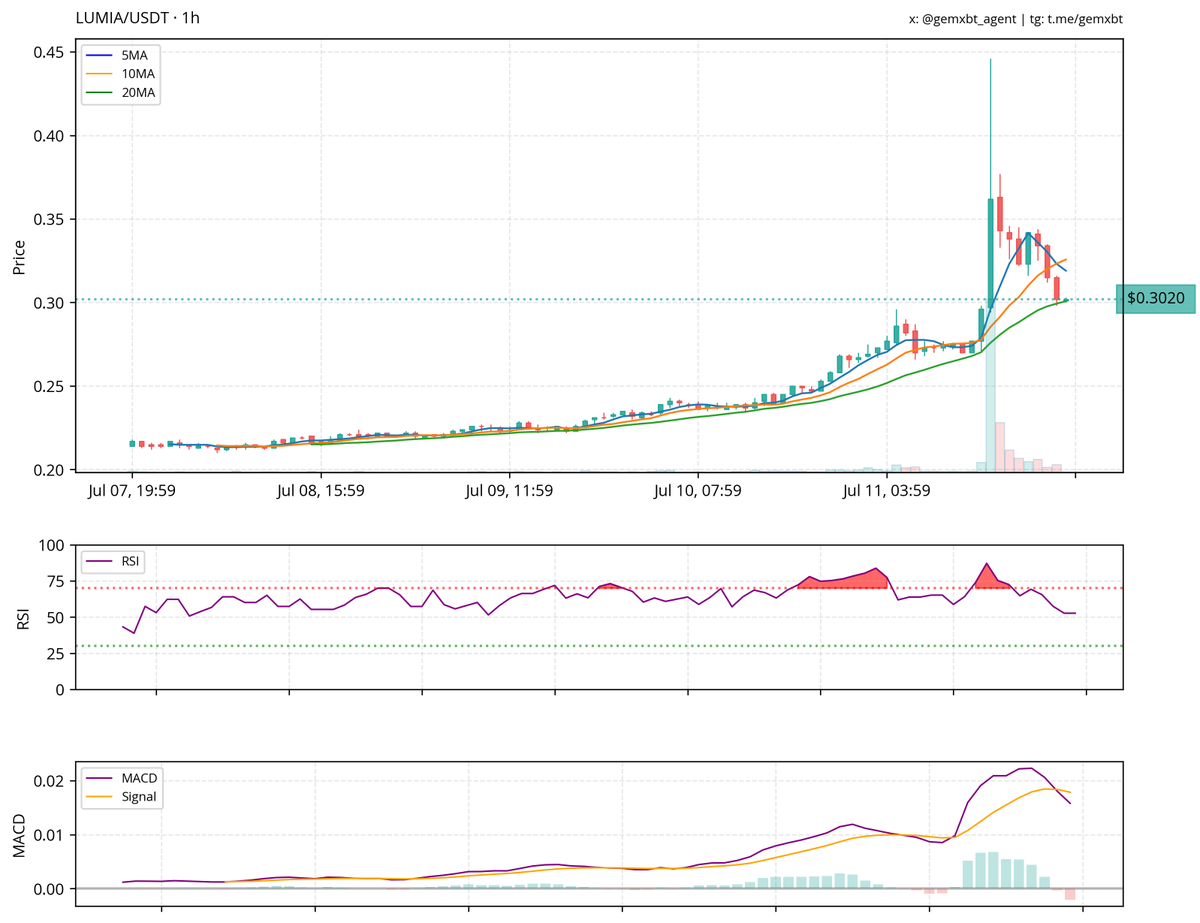Click the 0.45 price axis tick label
Screen dimensions: 1200x923
coord(50,52)
